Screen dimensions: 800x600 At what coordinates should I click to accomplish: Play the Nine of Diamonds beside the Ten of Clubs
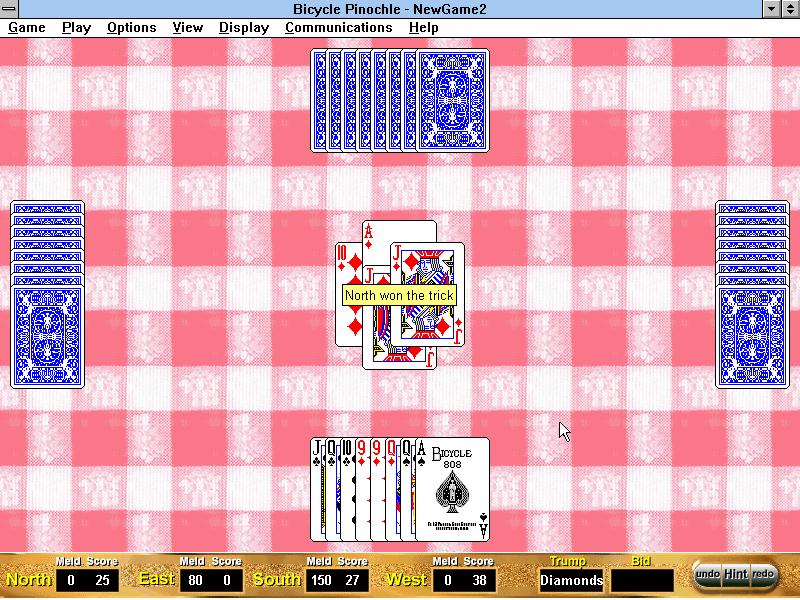coord(362,489)
